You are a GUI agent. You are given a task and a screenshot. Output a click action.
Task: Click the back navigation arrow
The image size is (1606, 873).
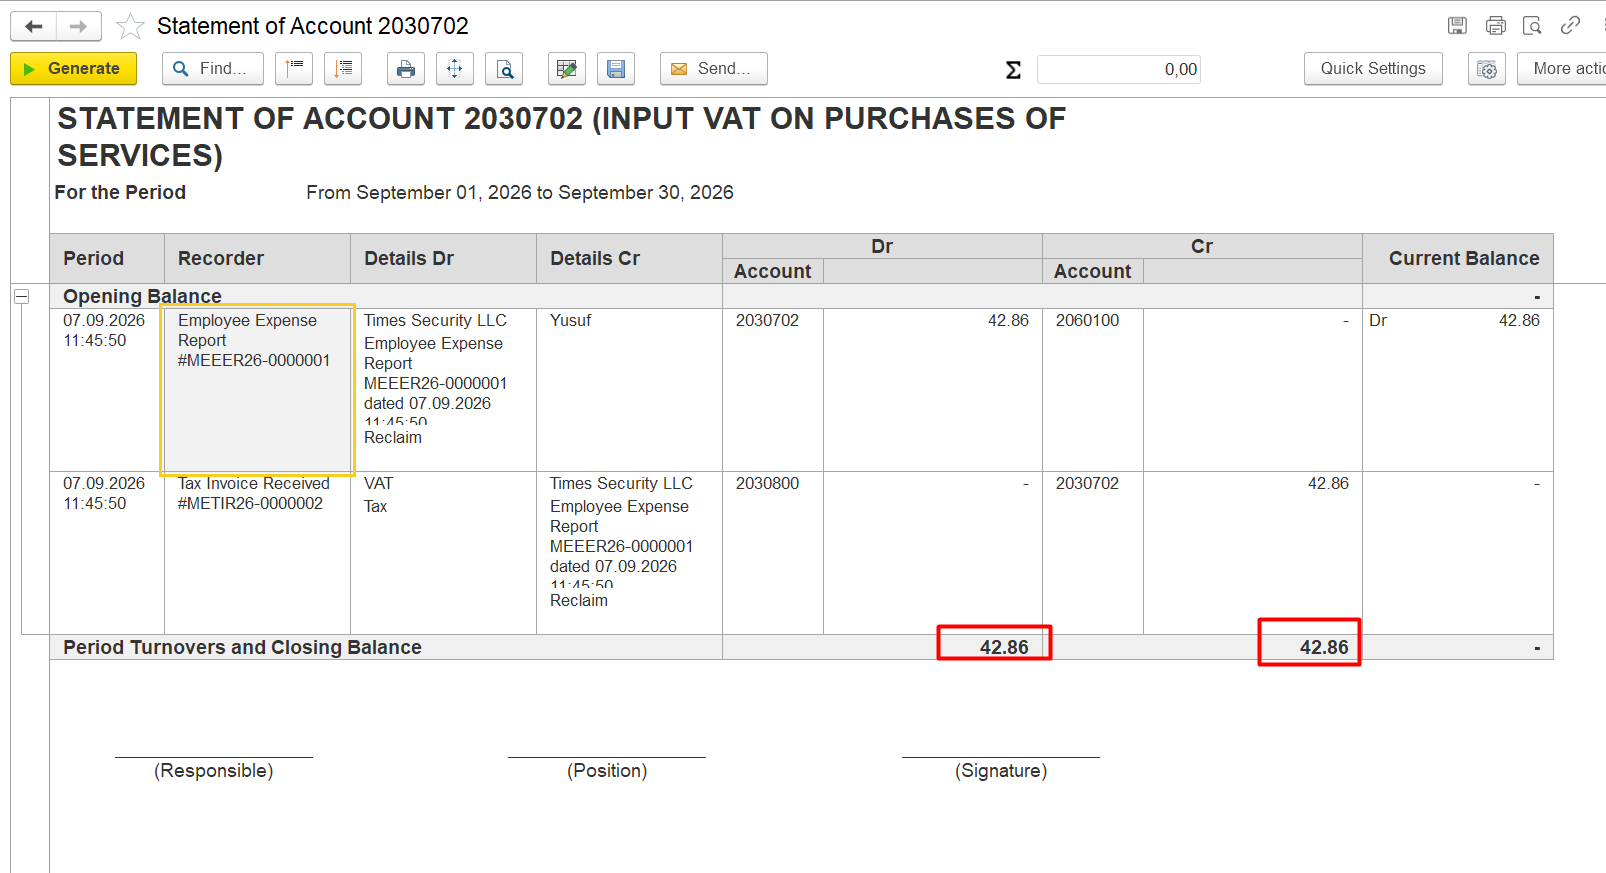(x=33, y=26)
